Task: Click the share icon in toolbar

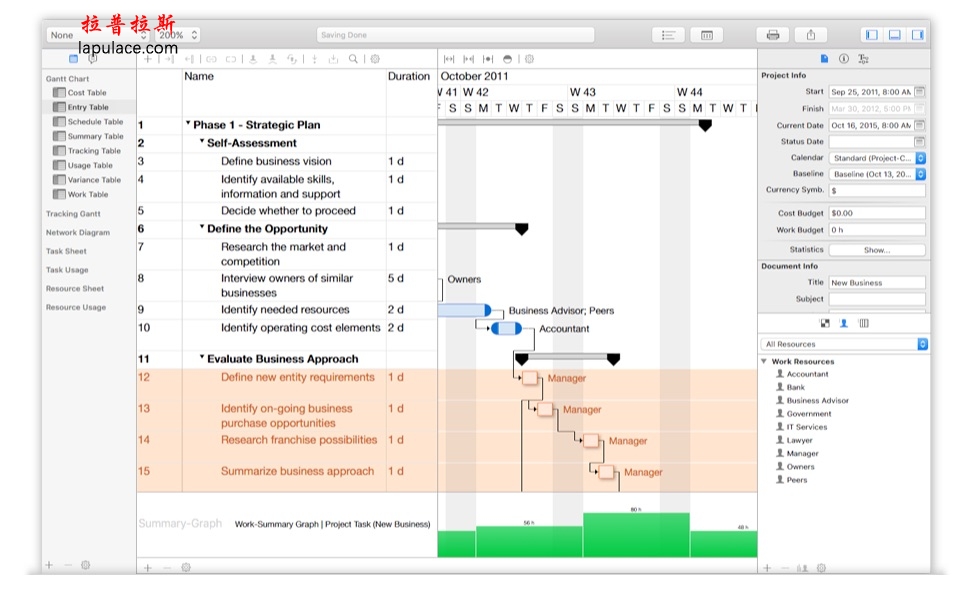Action: pos(810,35)
